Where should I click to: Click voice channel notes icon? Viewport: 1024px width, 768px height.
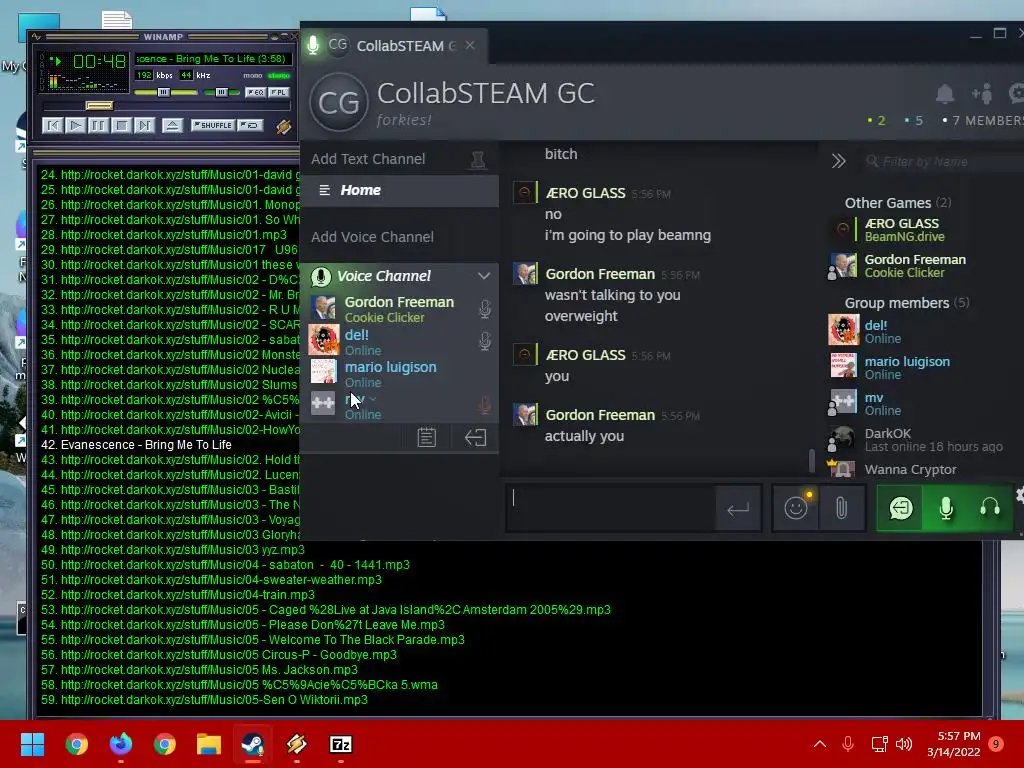point(426,437)
